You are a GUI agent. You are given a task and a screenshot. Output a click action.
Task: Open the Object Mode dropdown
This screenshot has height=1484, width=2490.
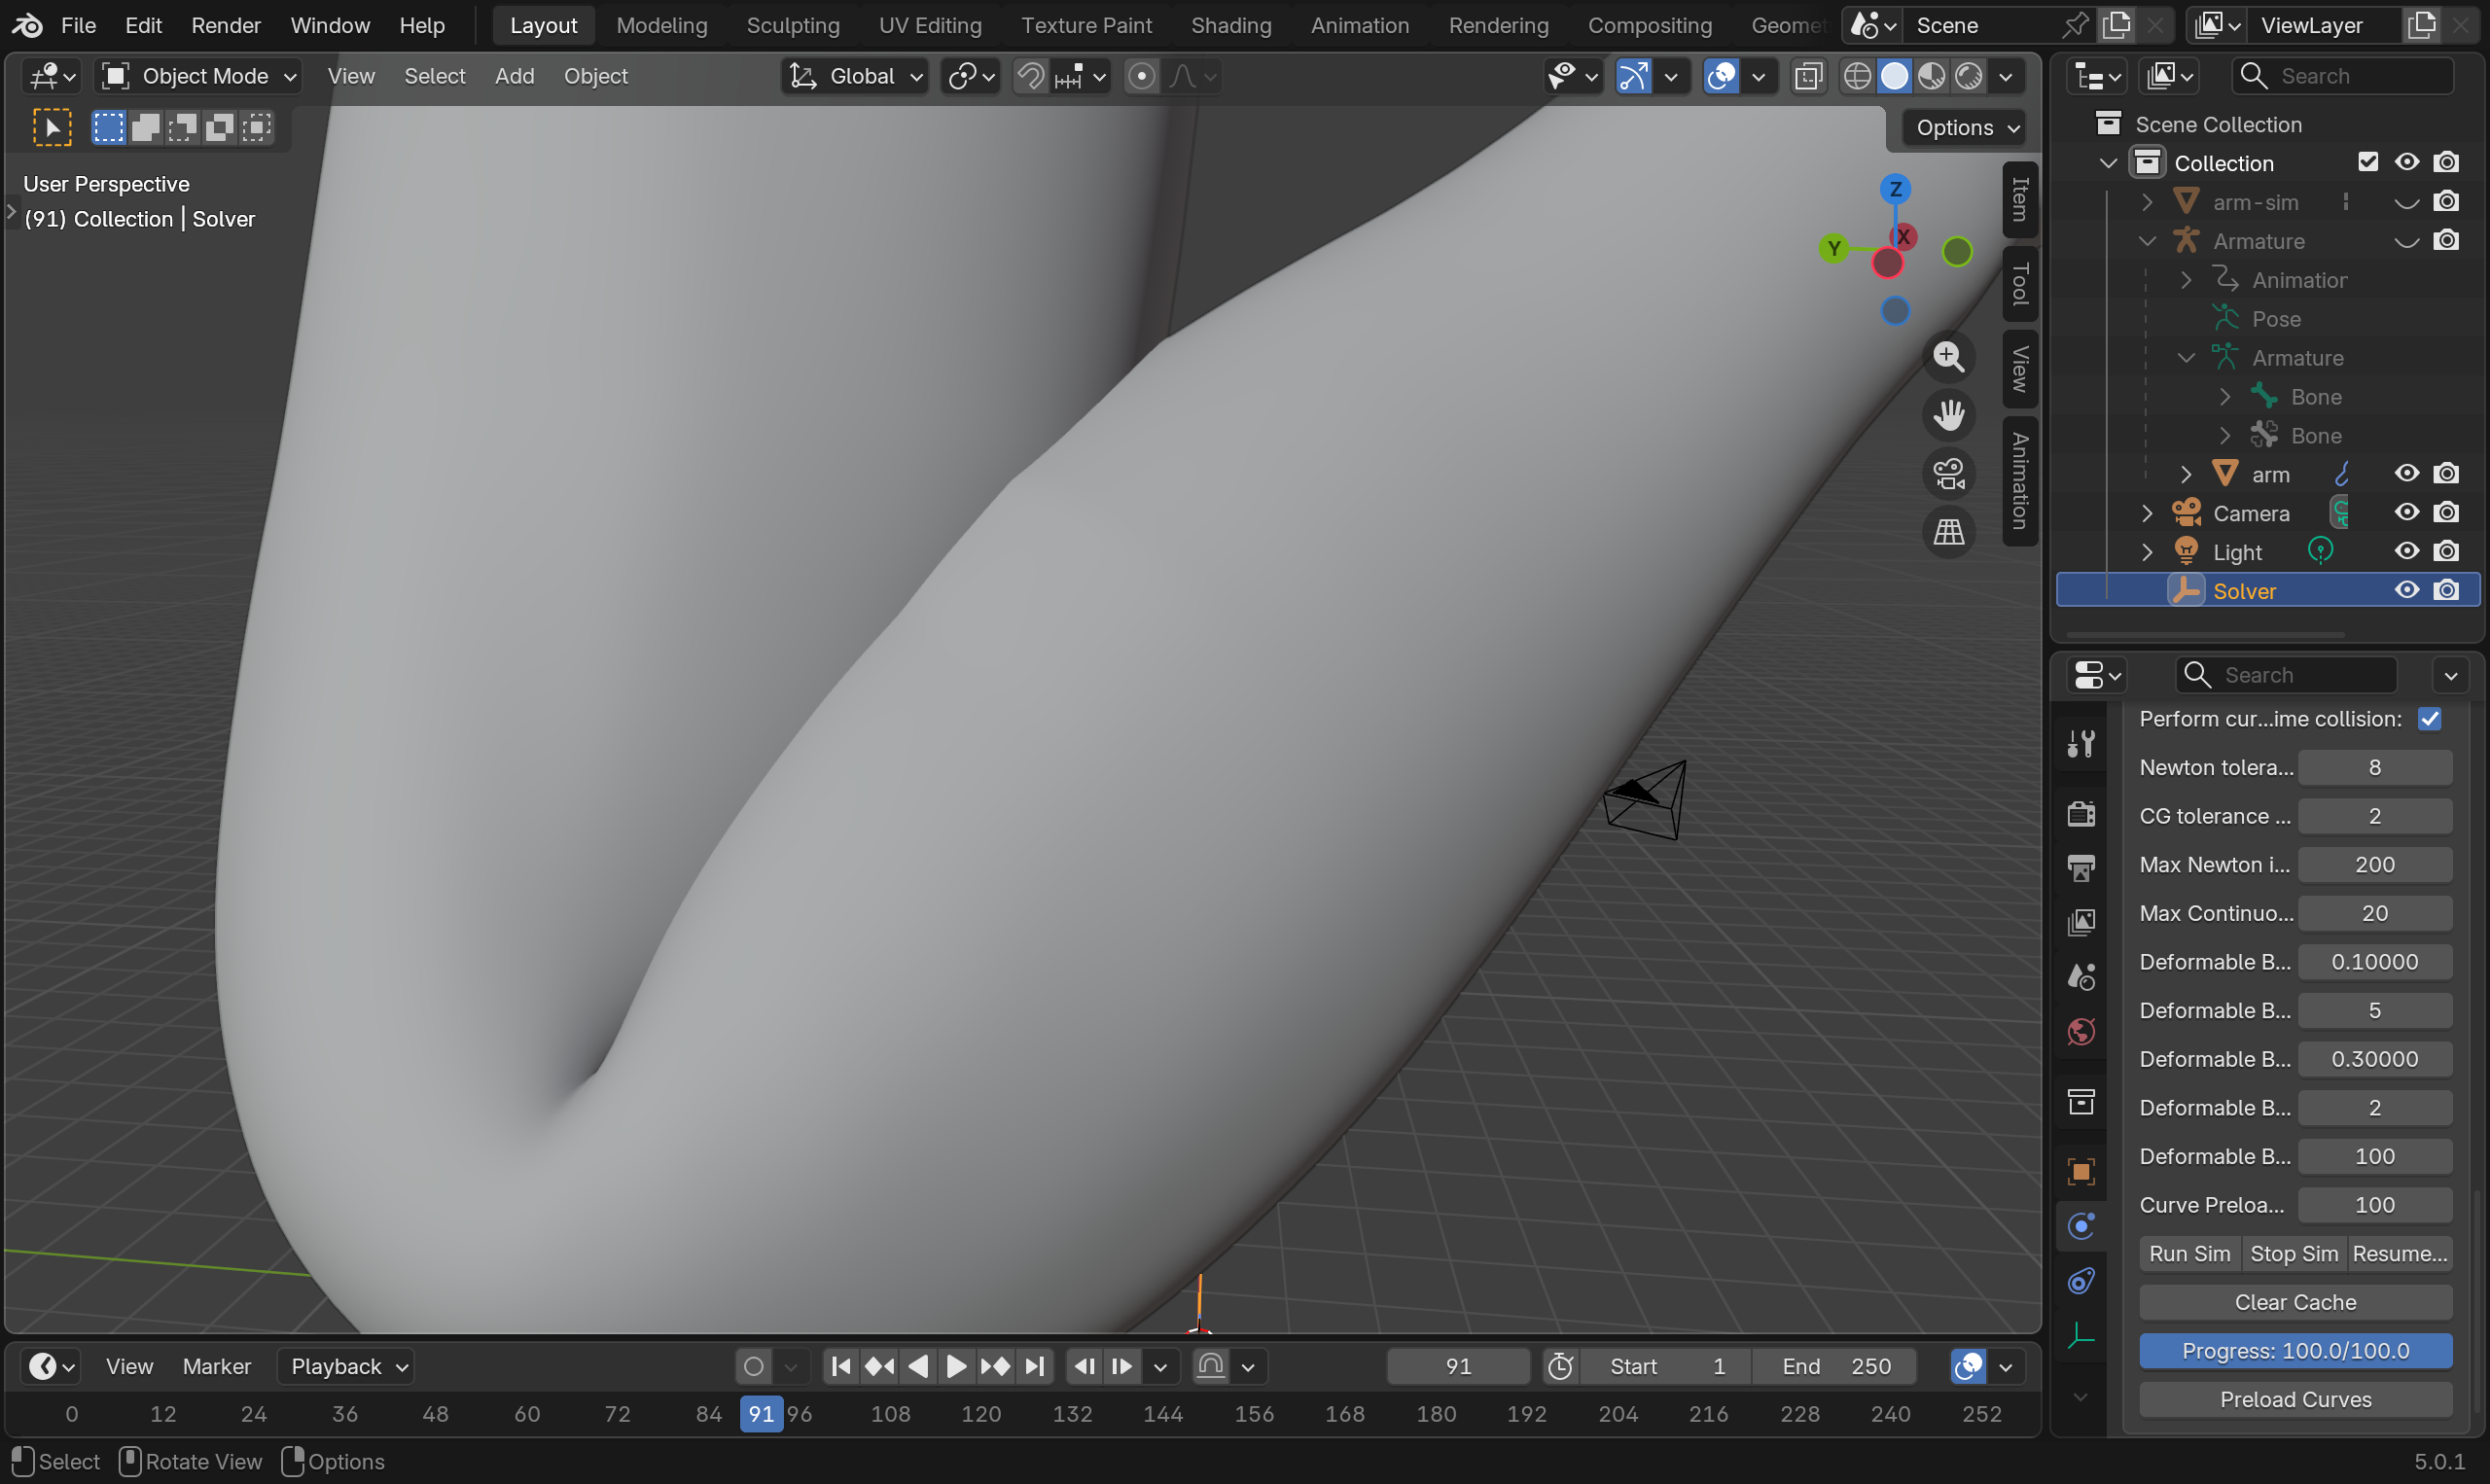[x=200, y=76]
